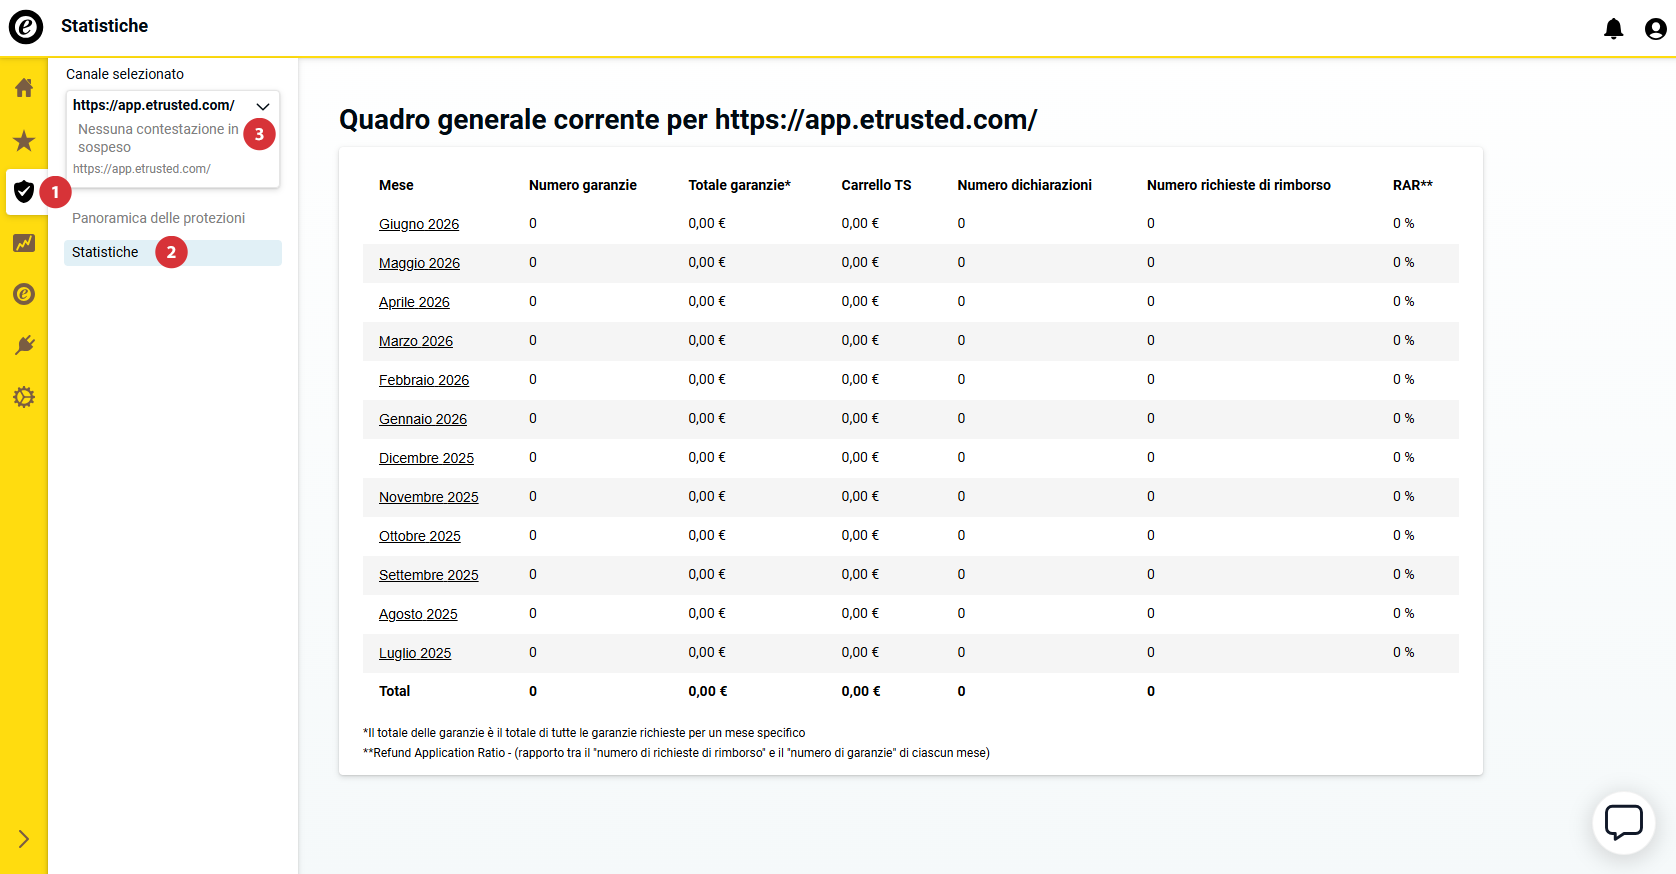Open Reviews star section
The image size is (1676, 874).
[24, 140]
